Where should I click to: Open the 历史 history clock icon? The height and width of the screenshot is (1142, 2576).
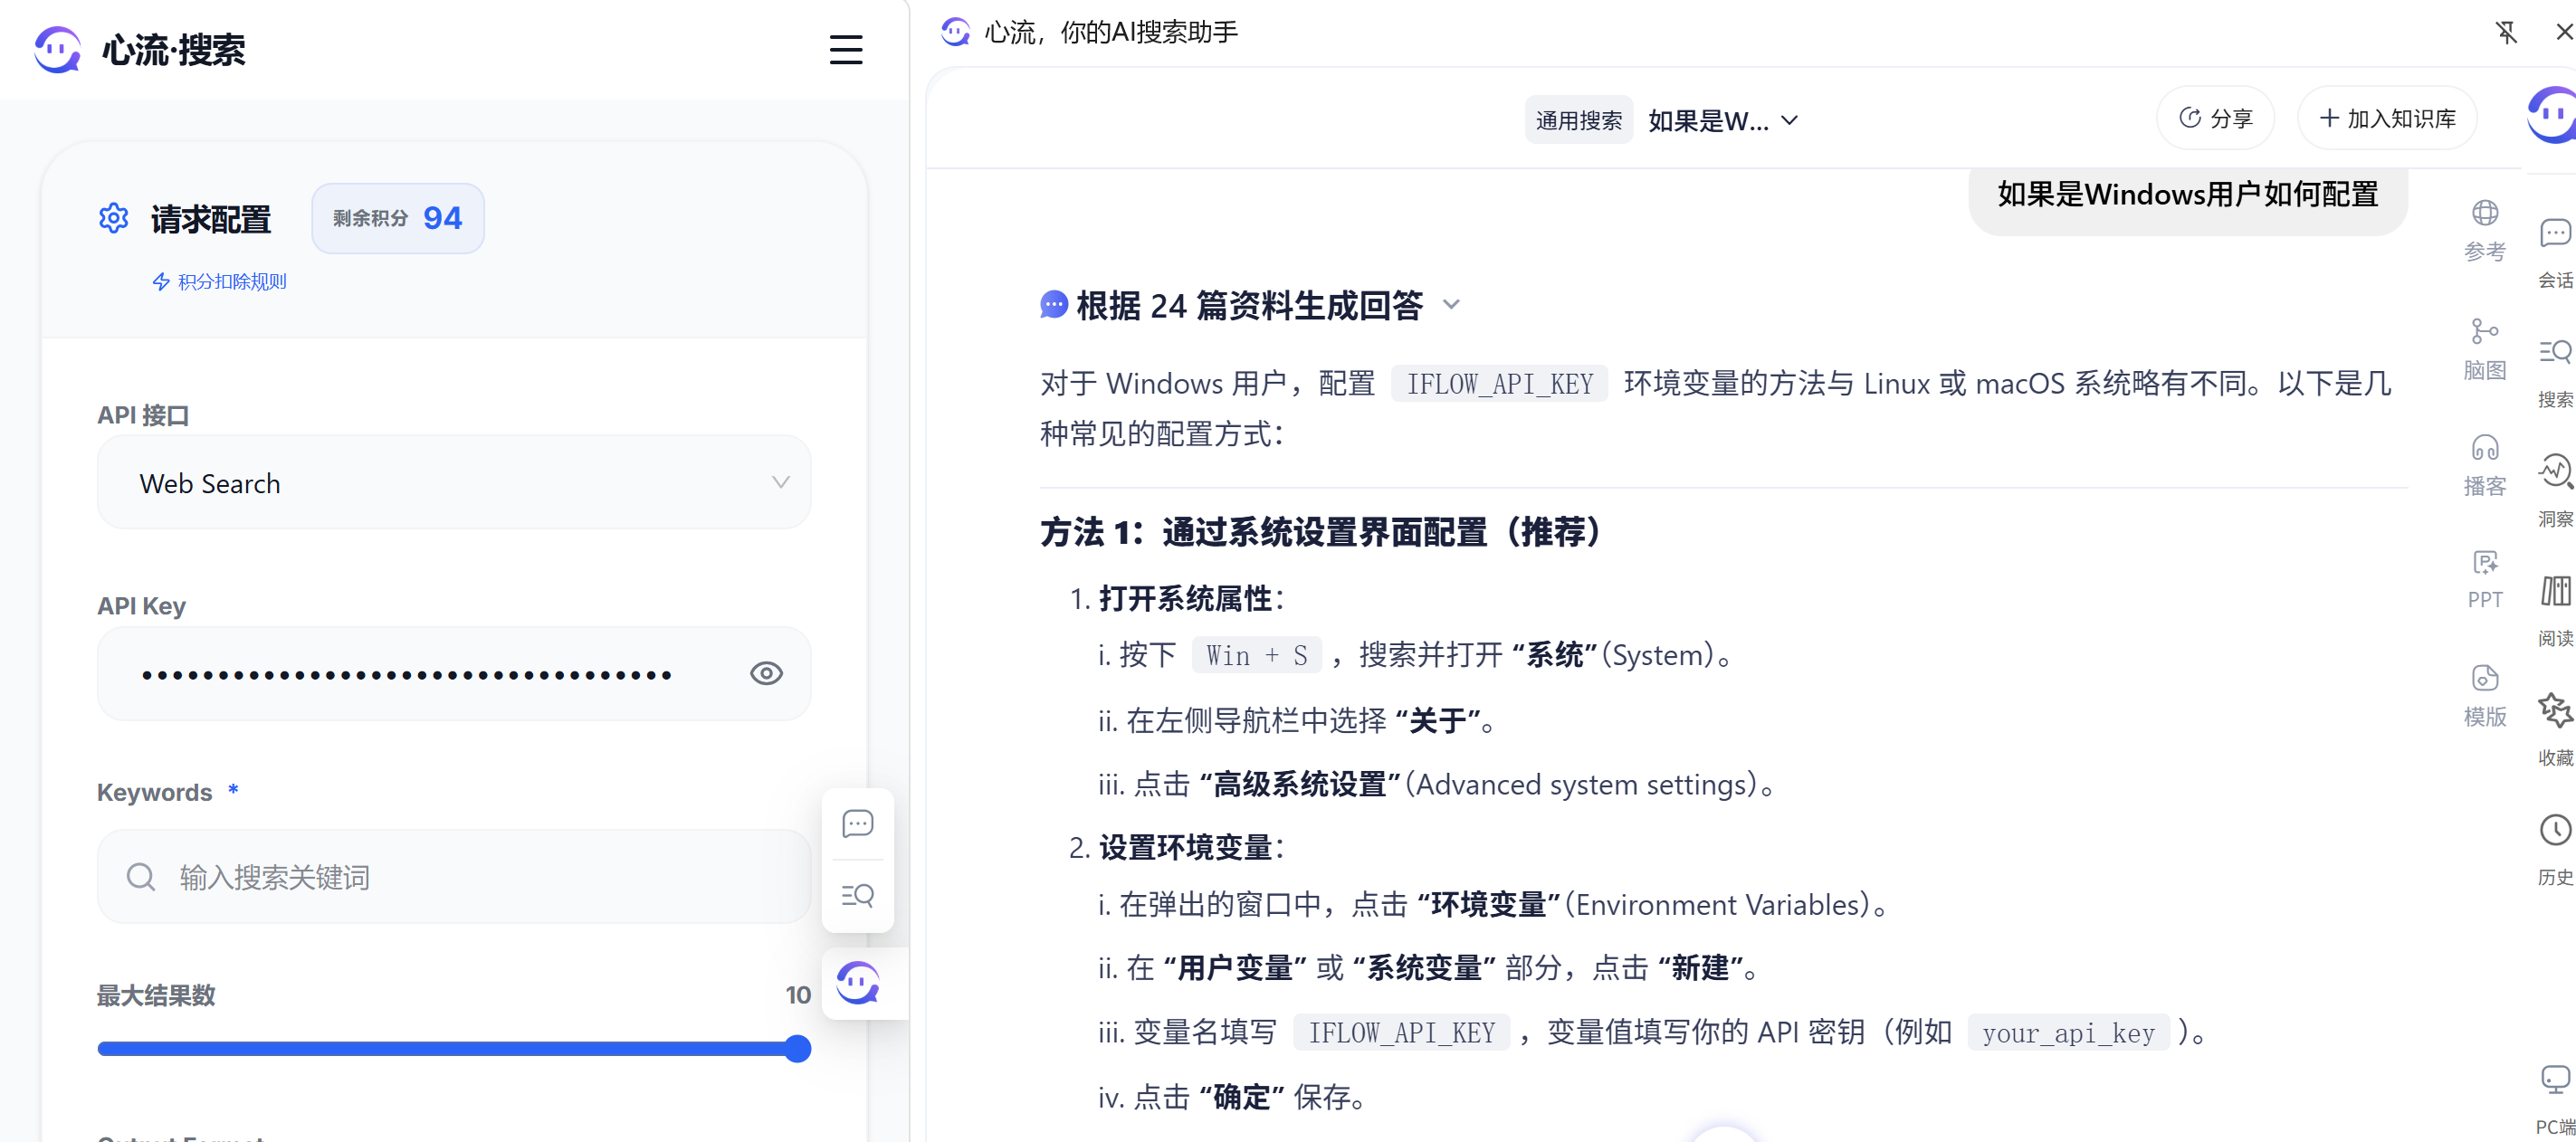point(2554,830)
